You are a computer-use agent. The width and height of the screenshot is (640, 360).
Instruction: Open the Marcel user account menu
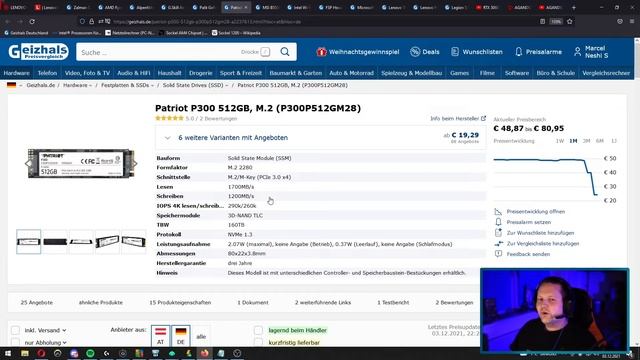(x=591, y=52)
